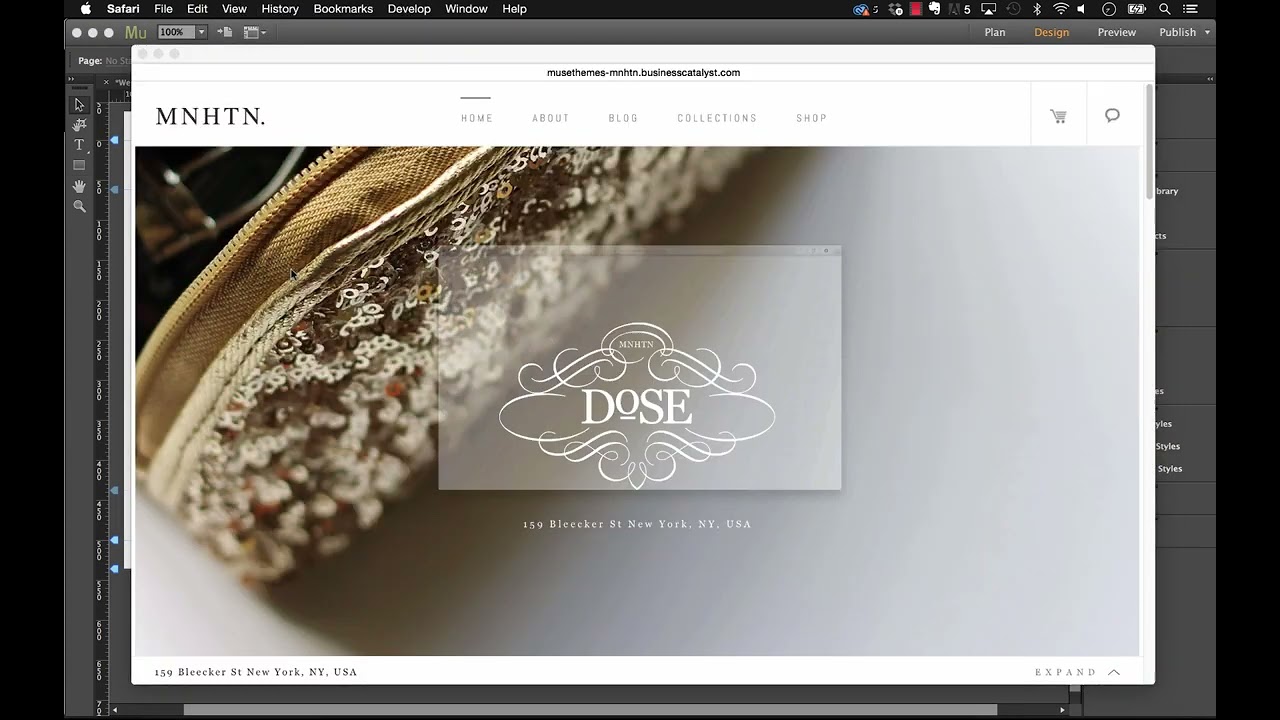Click the shopping cart icon on the website
The image size is (1280, 720).
(x=1058, y=116)
